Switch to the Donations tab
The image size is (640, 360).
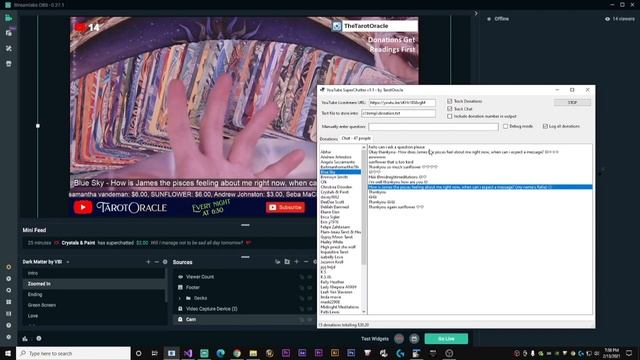click(329, 139)
